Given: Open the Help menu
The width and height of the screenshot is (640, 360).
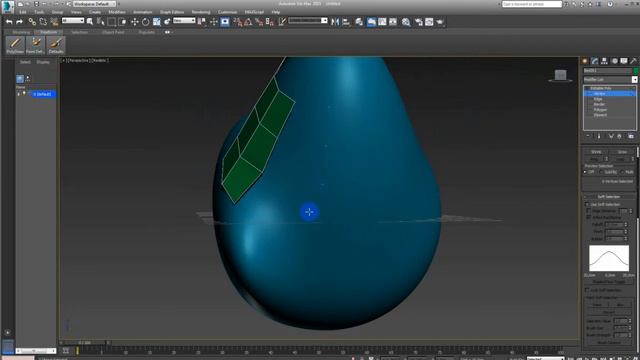Looking at the screenshot, I should pyautogui.click(x=276, y=12).
